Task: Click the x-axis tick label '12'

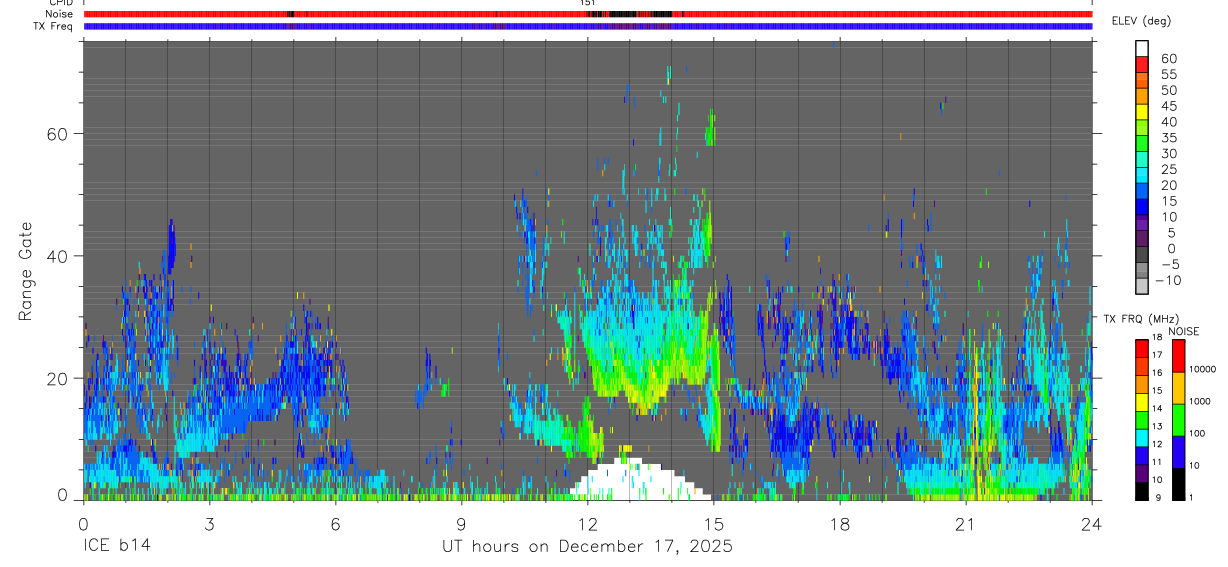Action: tap(587, 523)
